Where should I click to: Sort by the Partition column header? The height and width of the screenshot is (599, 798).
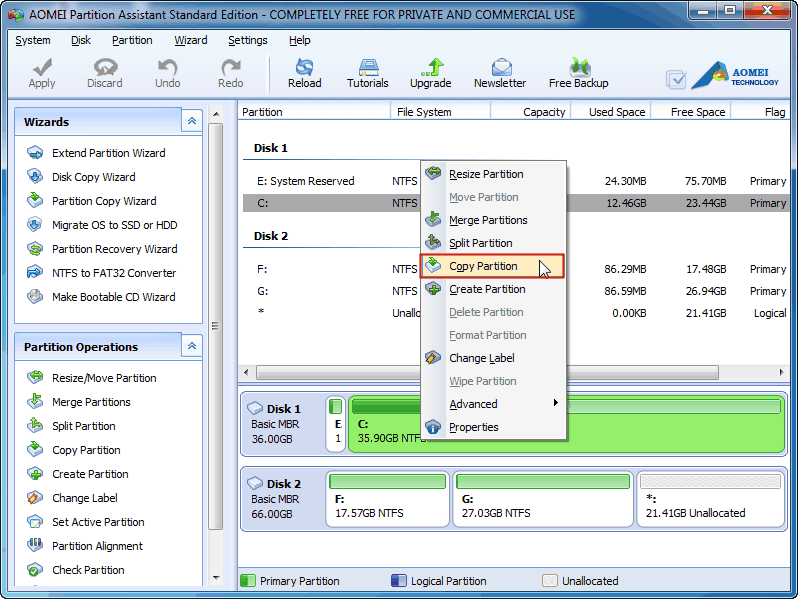[314, 112]
